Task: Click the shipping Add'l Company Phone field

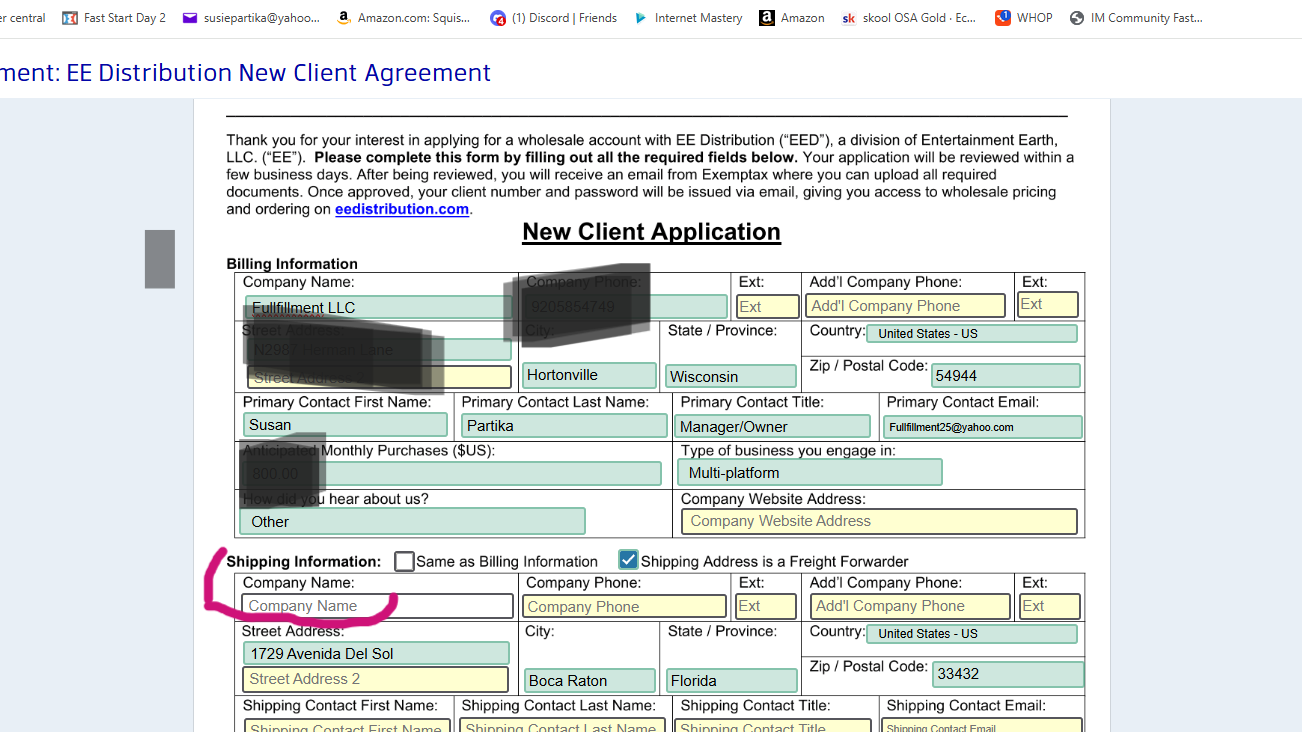Action: point(911,606)
